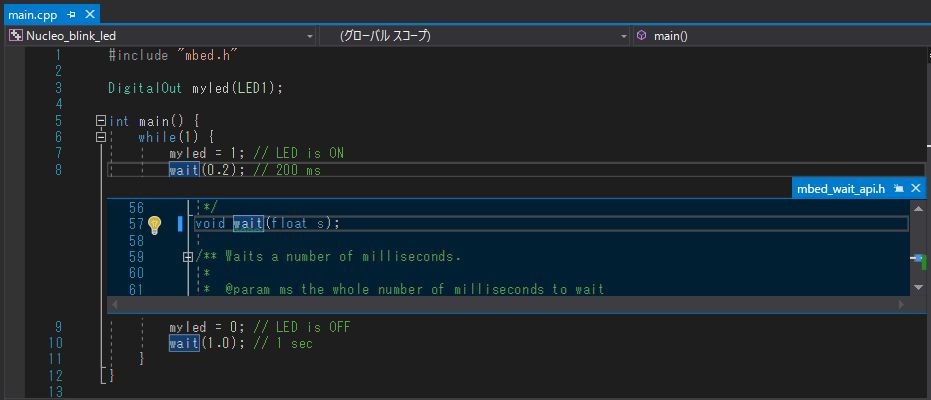Click the blue change marker on line 57
This screenshot has height=400, width=931.
(x=180, y=224)
